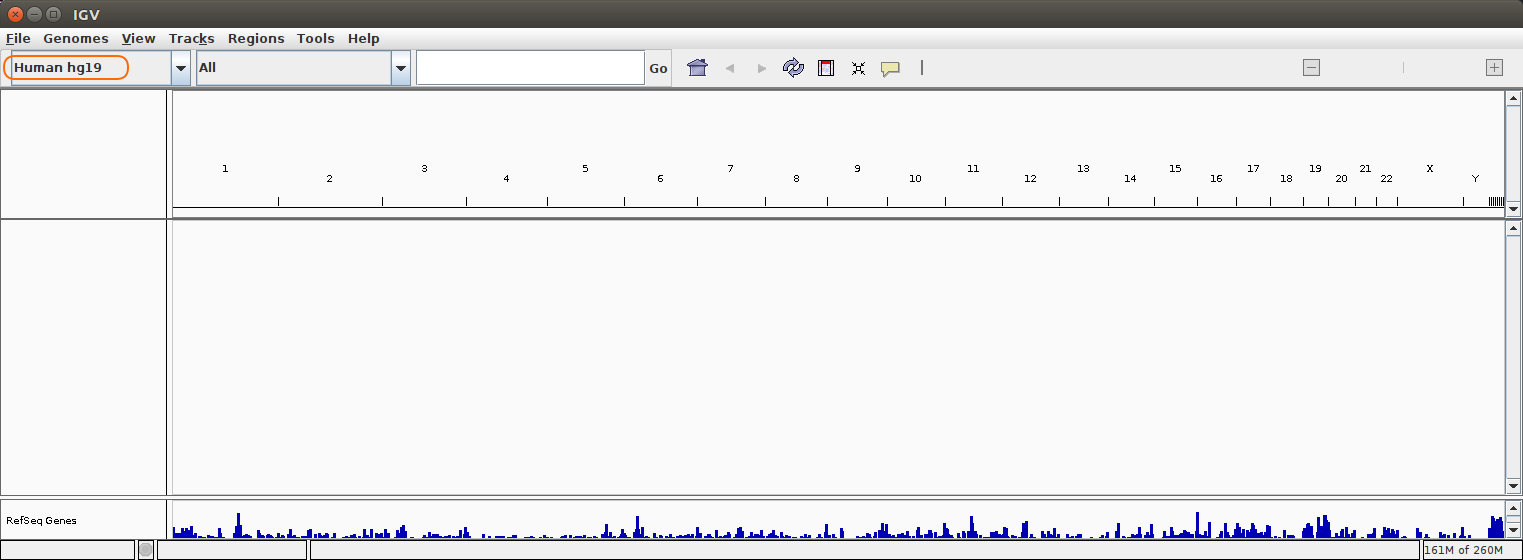
Task: Jump to chromosome 19 label
Action: point(1315,169)
